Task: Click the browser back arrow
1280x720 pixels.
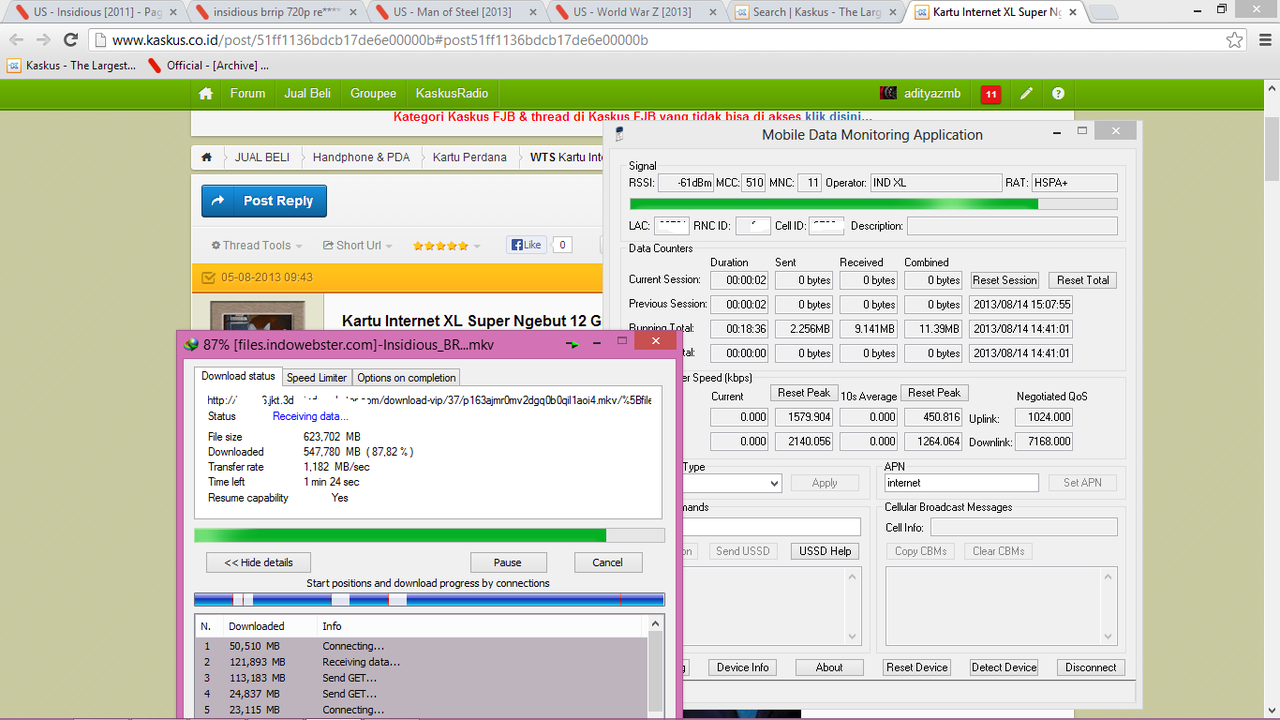Action: [16, 40]
